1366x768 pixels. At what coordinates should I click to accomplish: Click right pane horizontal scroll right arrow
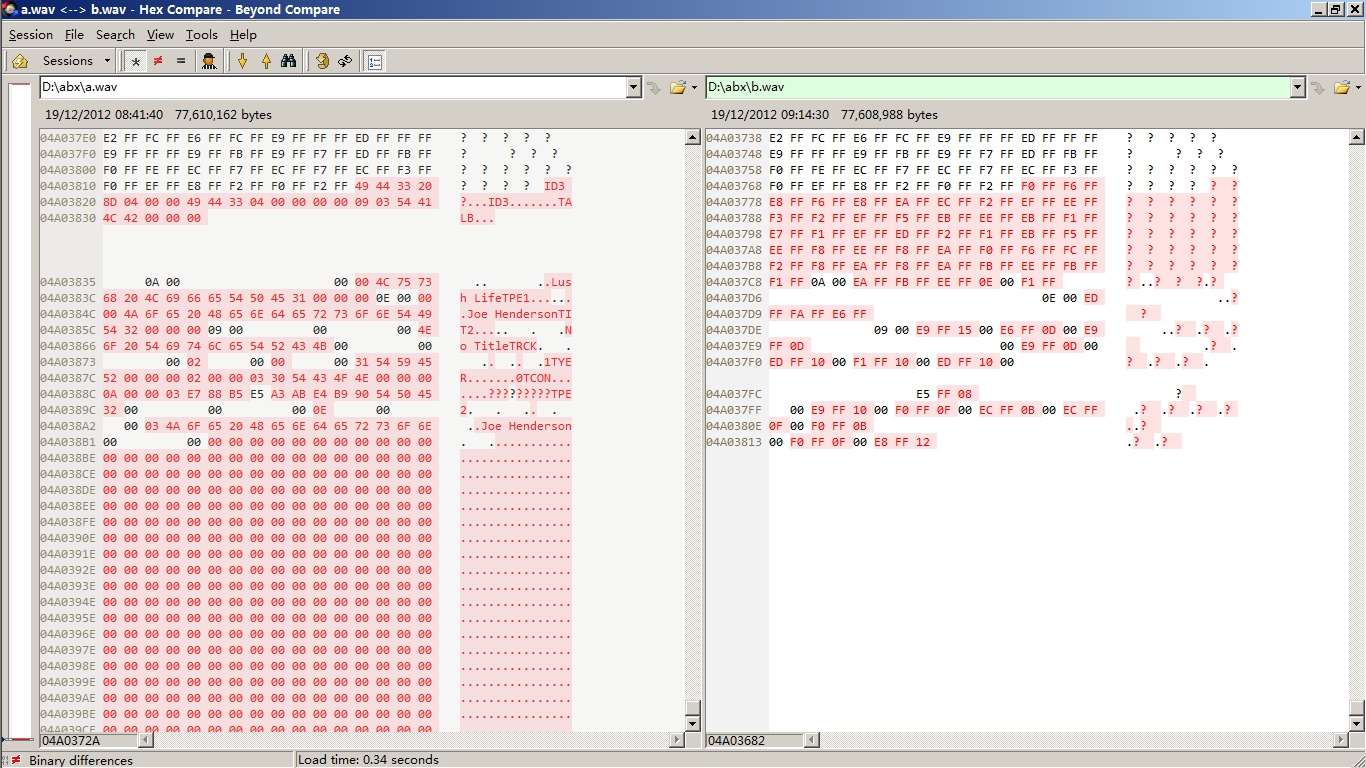[x=1341, y=740]
